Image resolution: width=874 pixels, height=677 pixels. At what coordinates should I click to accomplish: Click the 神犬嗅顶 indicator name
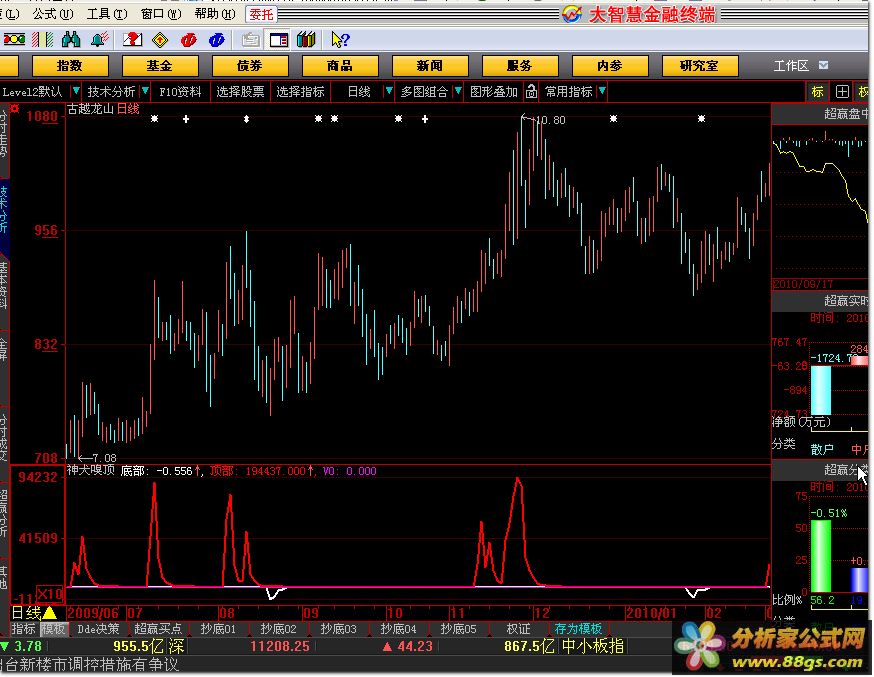click(x=91, y=470)
